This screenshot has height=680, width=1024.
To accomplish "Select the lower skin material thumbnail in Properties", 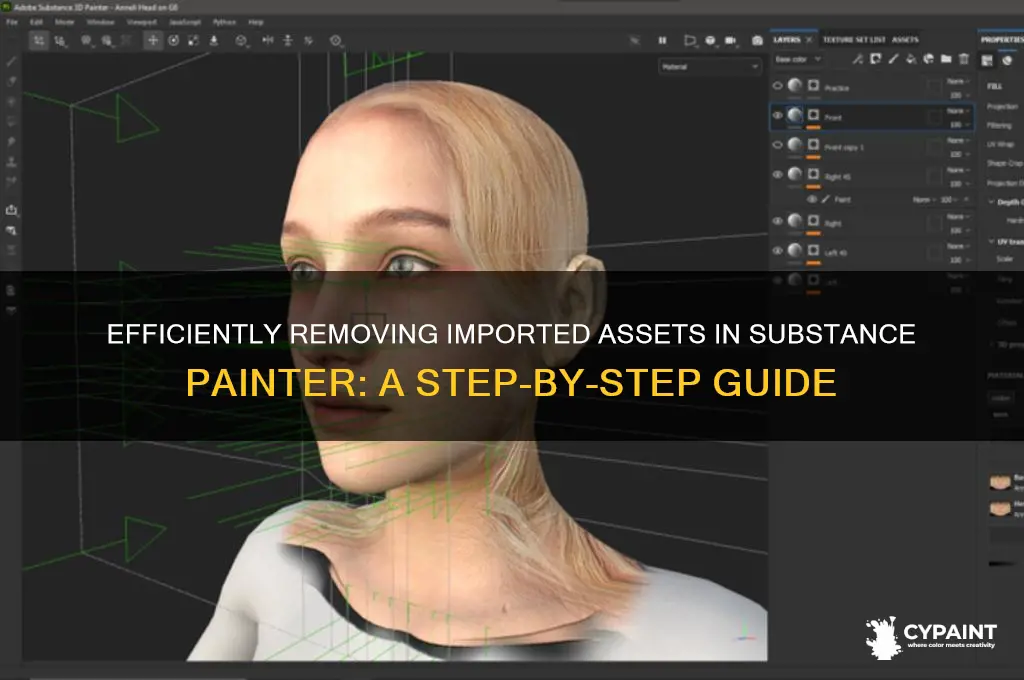I will click(x=1000, y=508).
